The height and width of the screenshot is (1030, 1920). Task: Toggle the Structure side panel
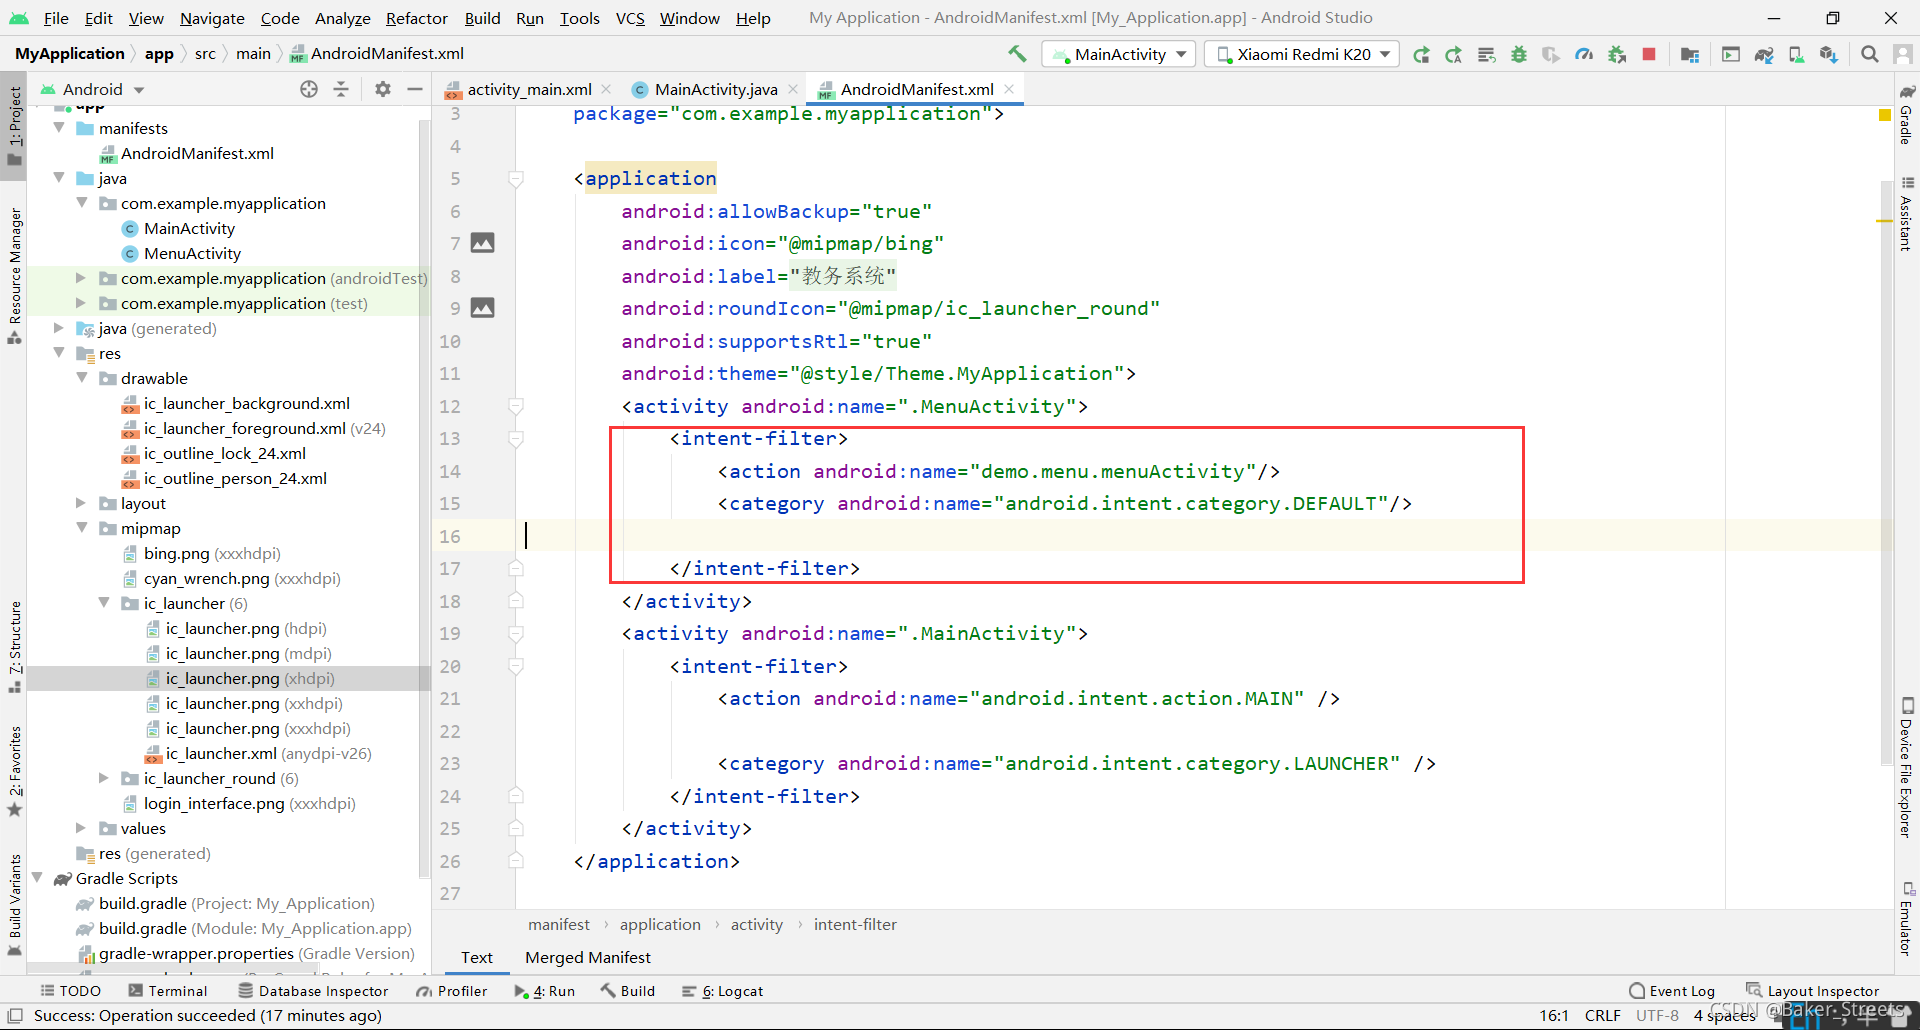(14, 647)
